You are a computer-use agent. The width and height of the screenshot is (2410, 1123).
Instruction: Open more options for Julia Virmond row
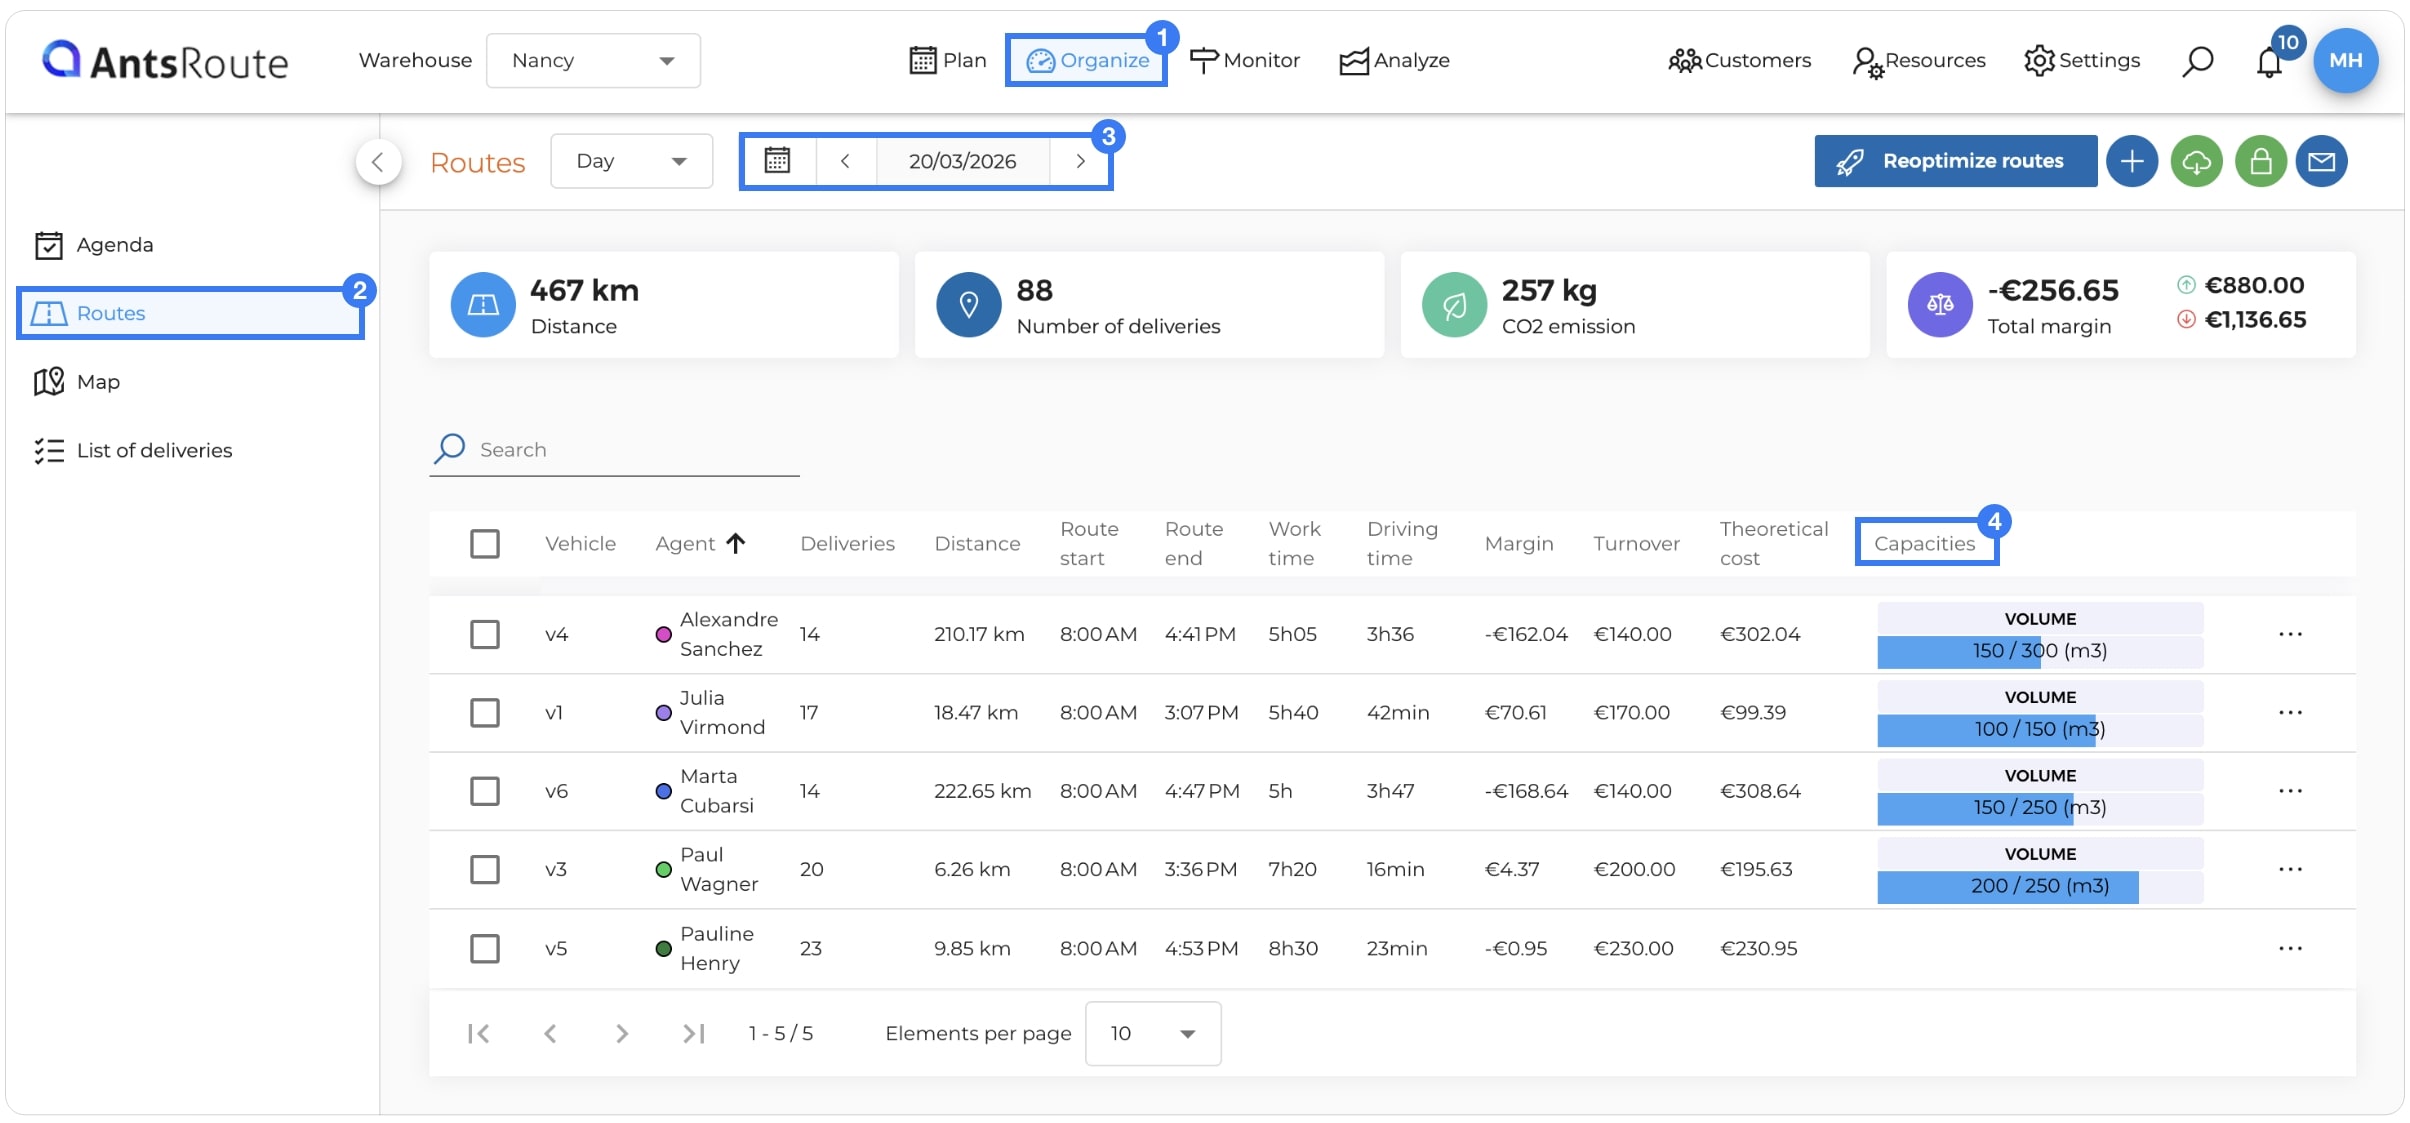pos(2290,712)
